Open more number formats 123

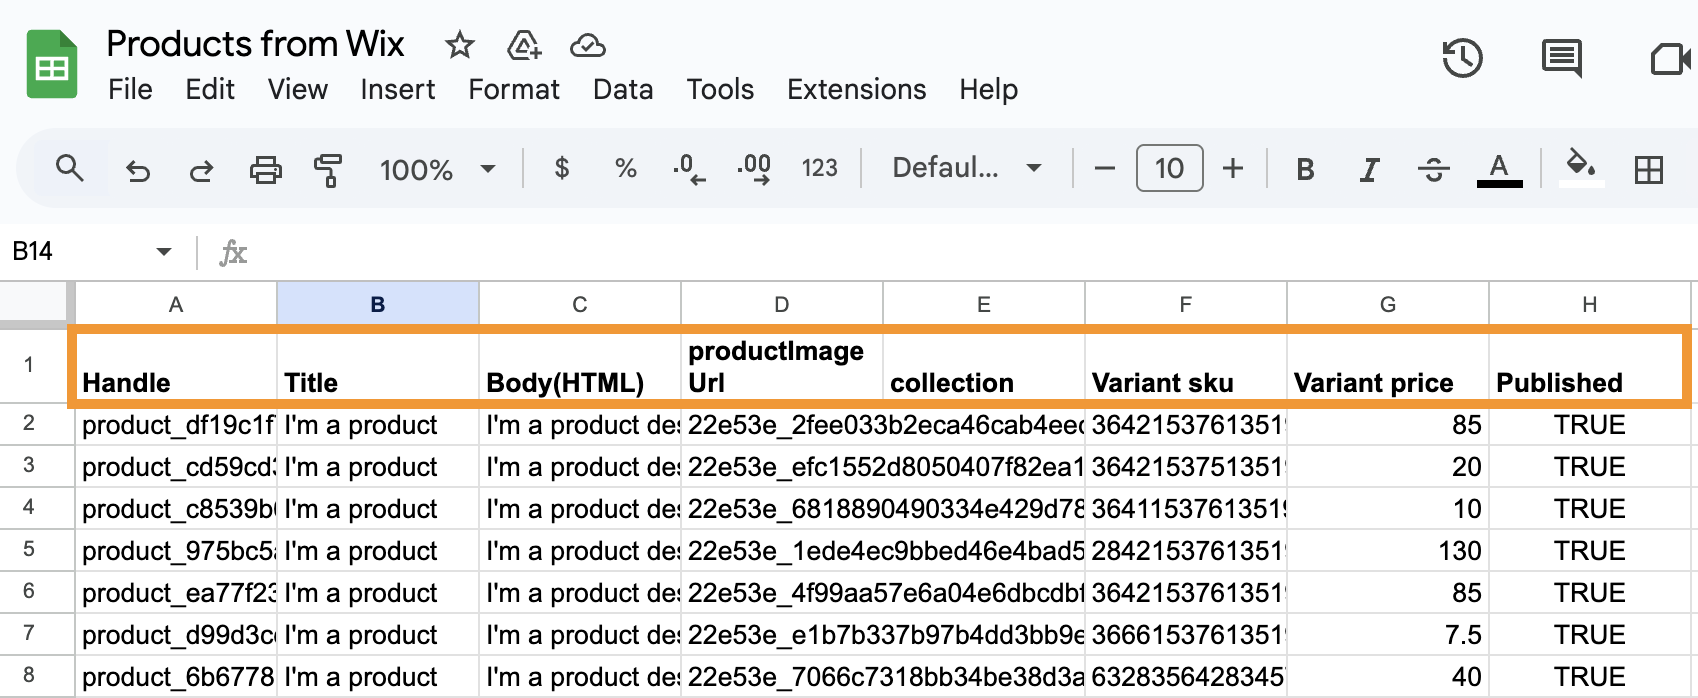[819, 168]
